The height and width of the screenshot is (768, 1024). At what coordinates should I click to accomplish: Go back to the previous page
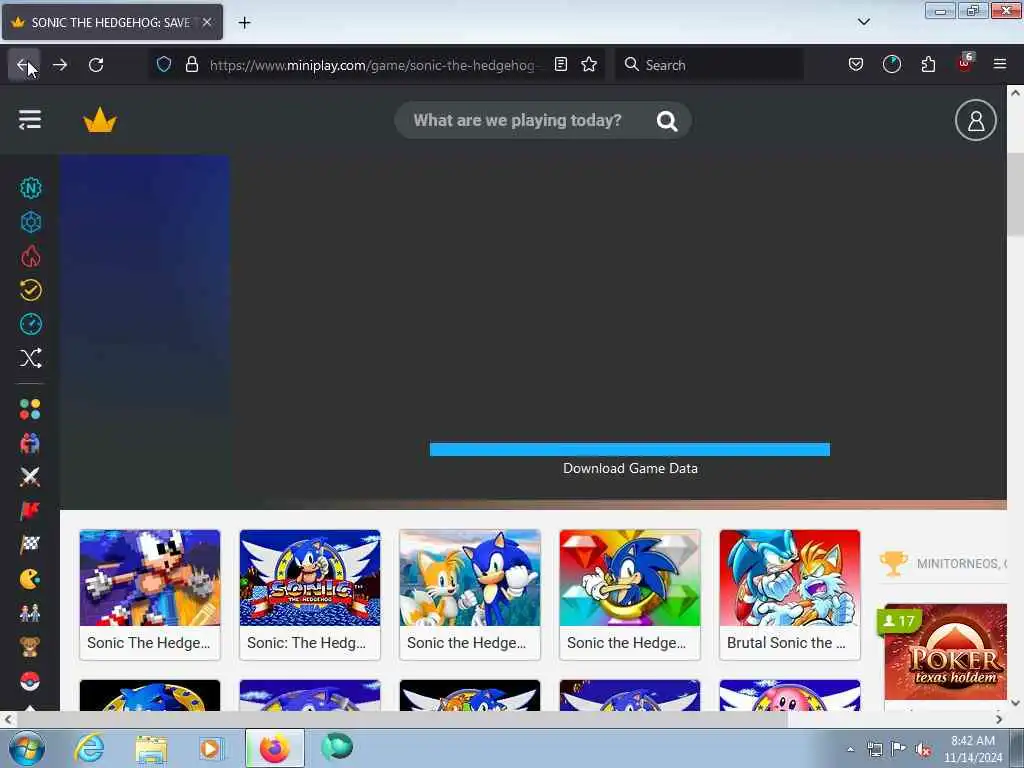coord(24,65)
